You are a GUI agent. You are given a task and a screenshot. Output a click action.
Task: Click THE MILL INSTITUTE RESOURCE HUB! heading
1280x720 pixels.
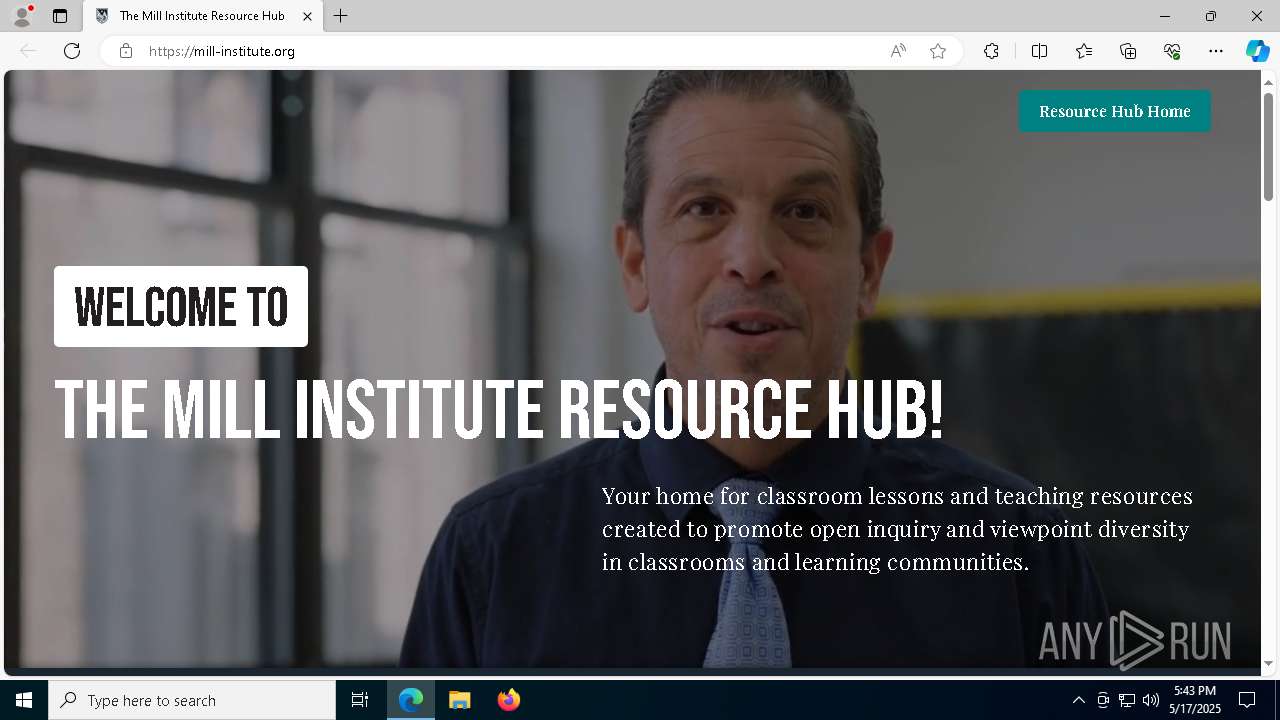pyautogui.click(x=498, y=410)
